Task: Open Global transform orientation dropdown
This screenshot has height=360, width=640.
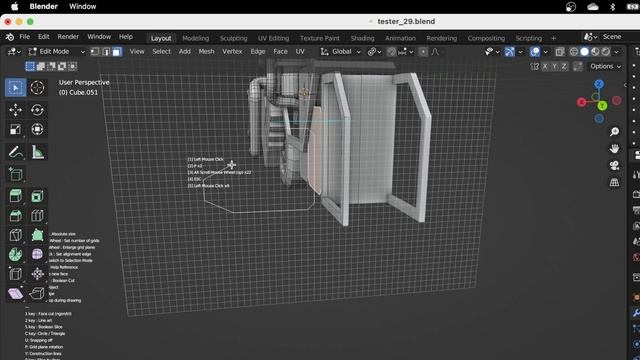Action: pyautogui.click(x=340, y=52)
